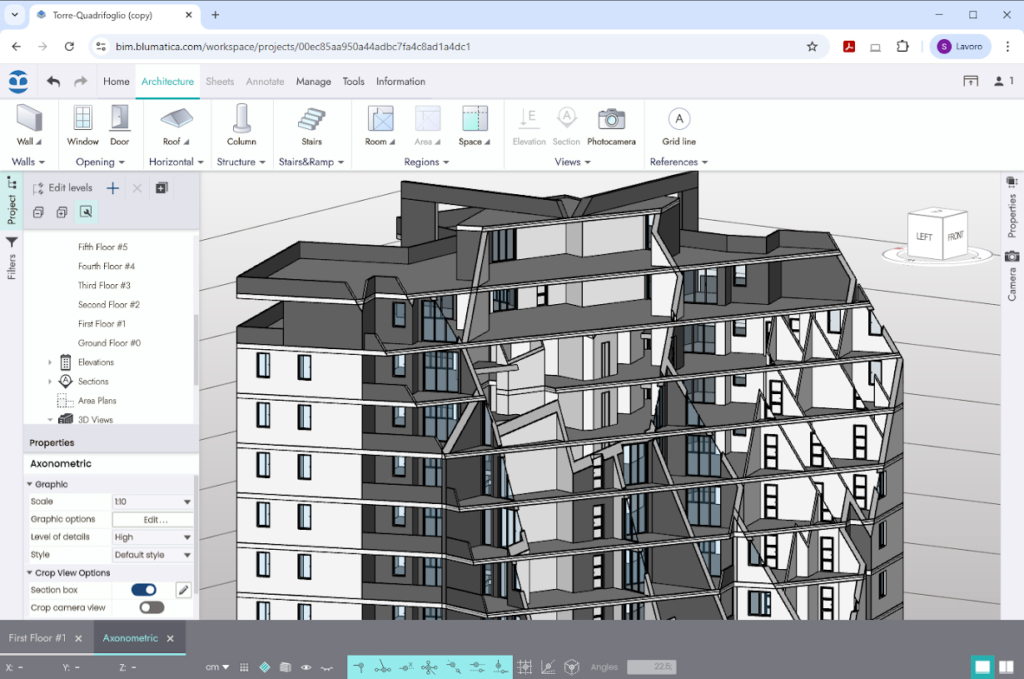This screenshot has width=1024, height=679.
Task: Open the Axonometric view tab
Action: 130,636
